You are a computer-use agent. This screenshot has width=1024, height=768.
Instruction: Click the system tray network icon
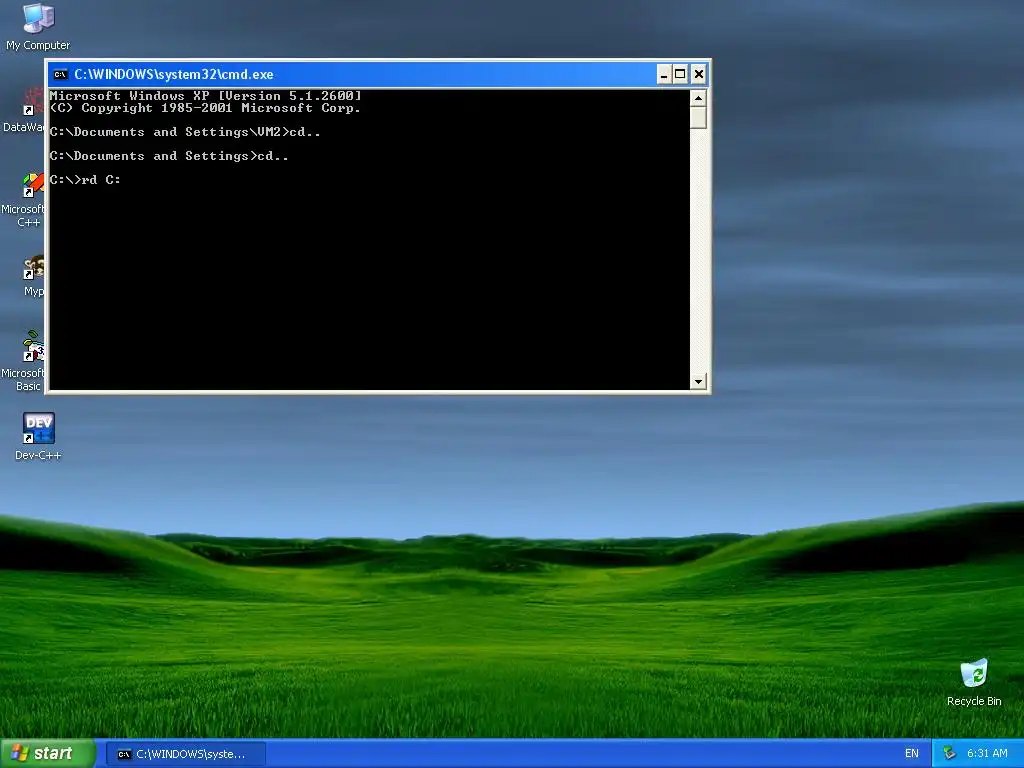[949, 753]
